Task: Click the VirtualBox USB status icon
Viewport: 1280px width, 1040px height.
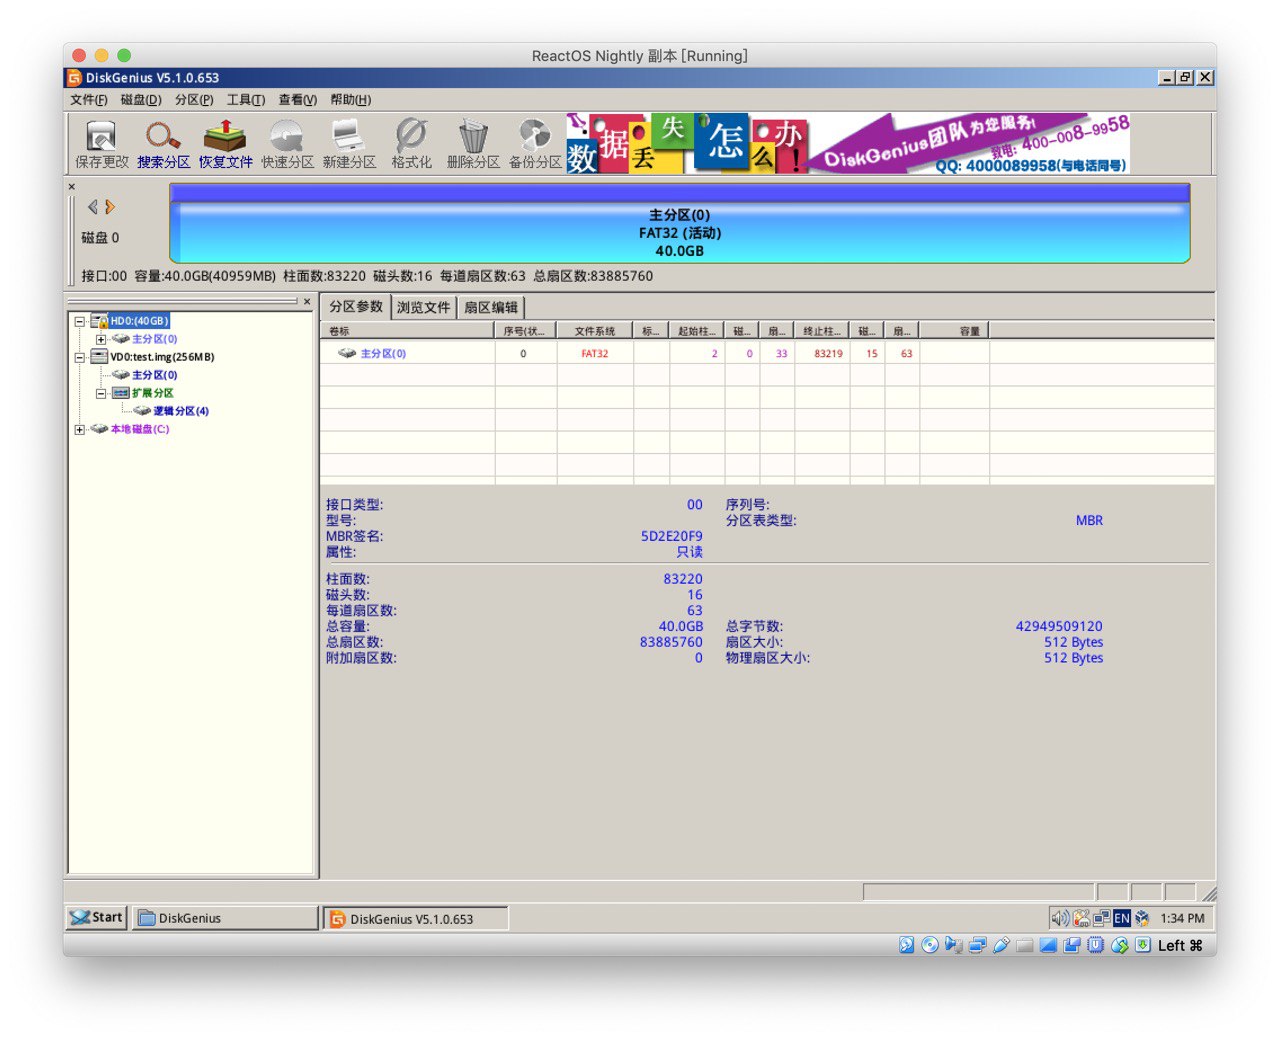Action: pos(1001,945)
